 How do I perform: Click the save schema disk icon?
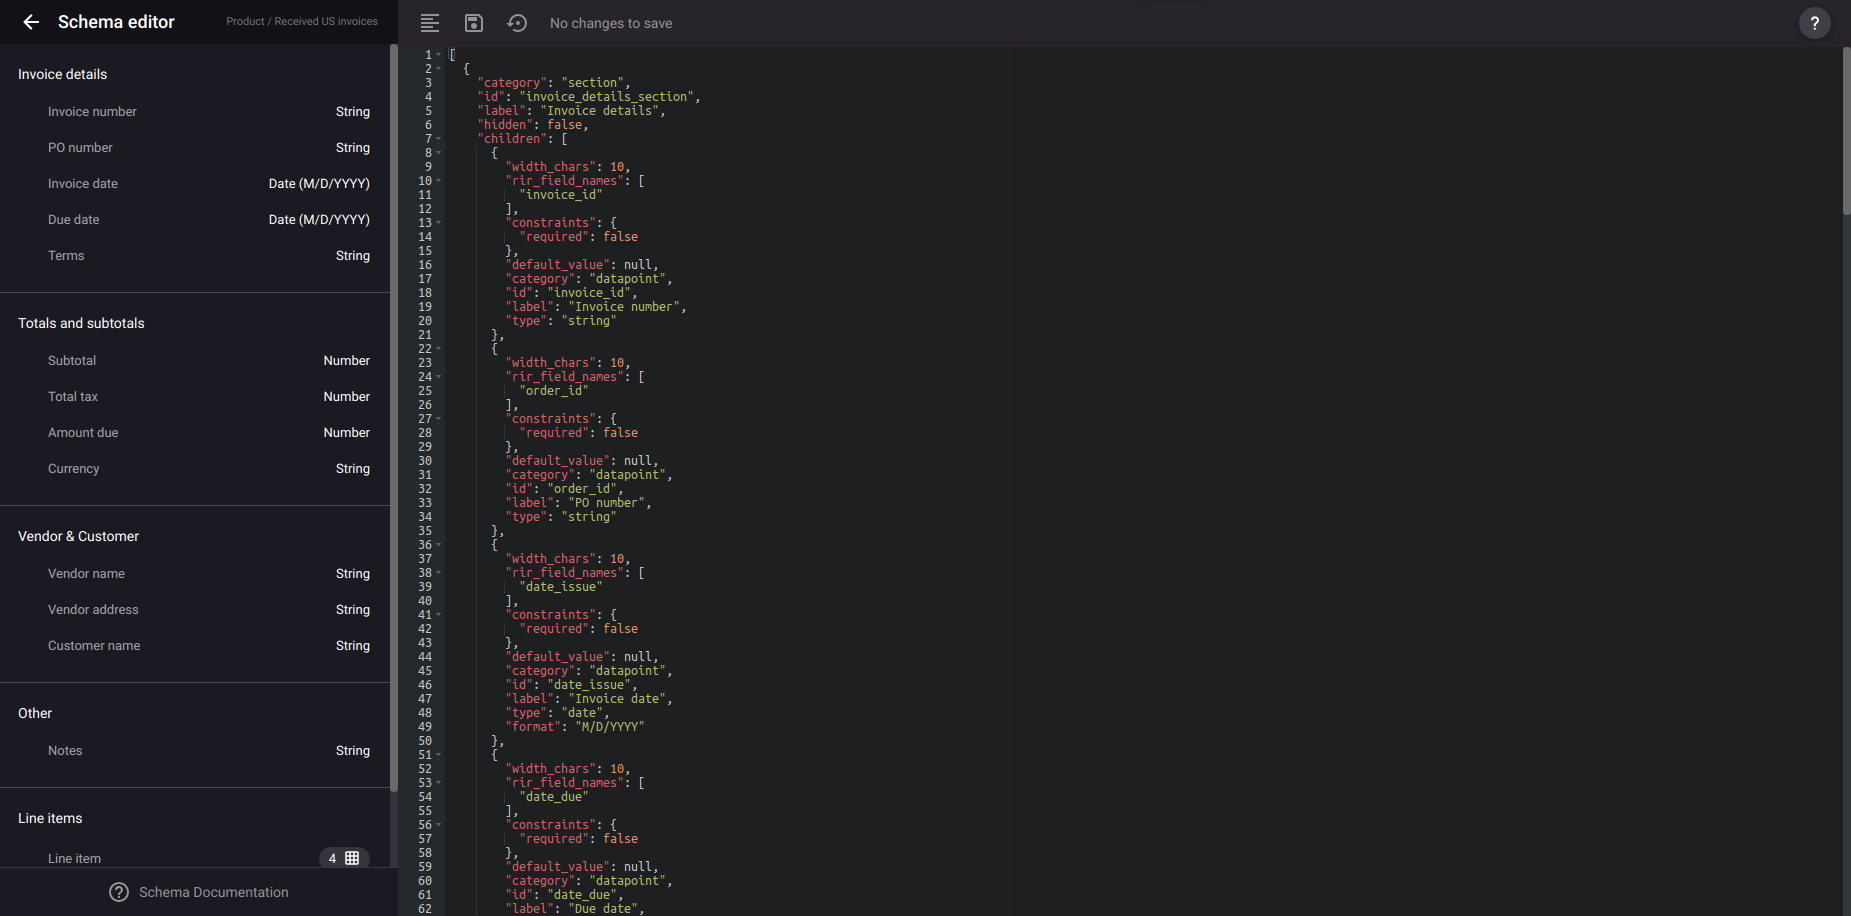474,23
